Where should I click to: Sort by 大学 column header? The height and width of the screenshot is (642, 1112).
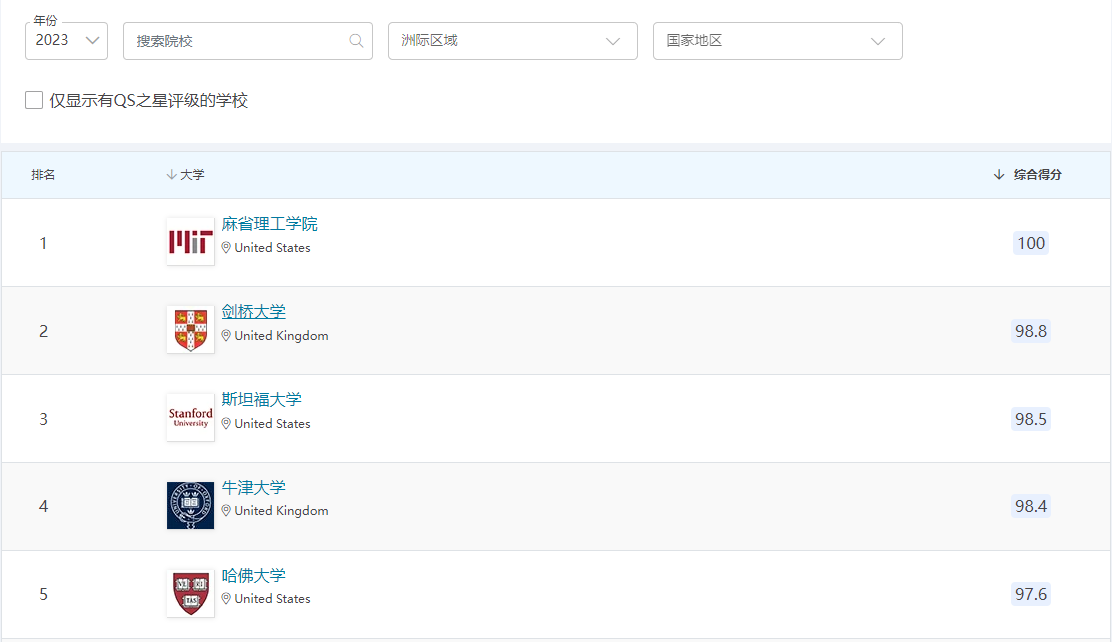pyautogui.click(x=185, y=175)
